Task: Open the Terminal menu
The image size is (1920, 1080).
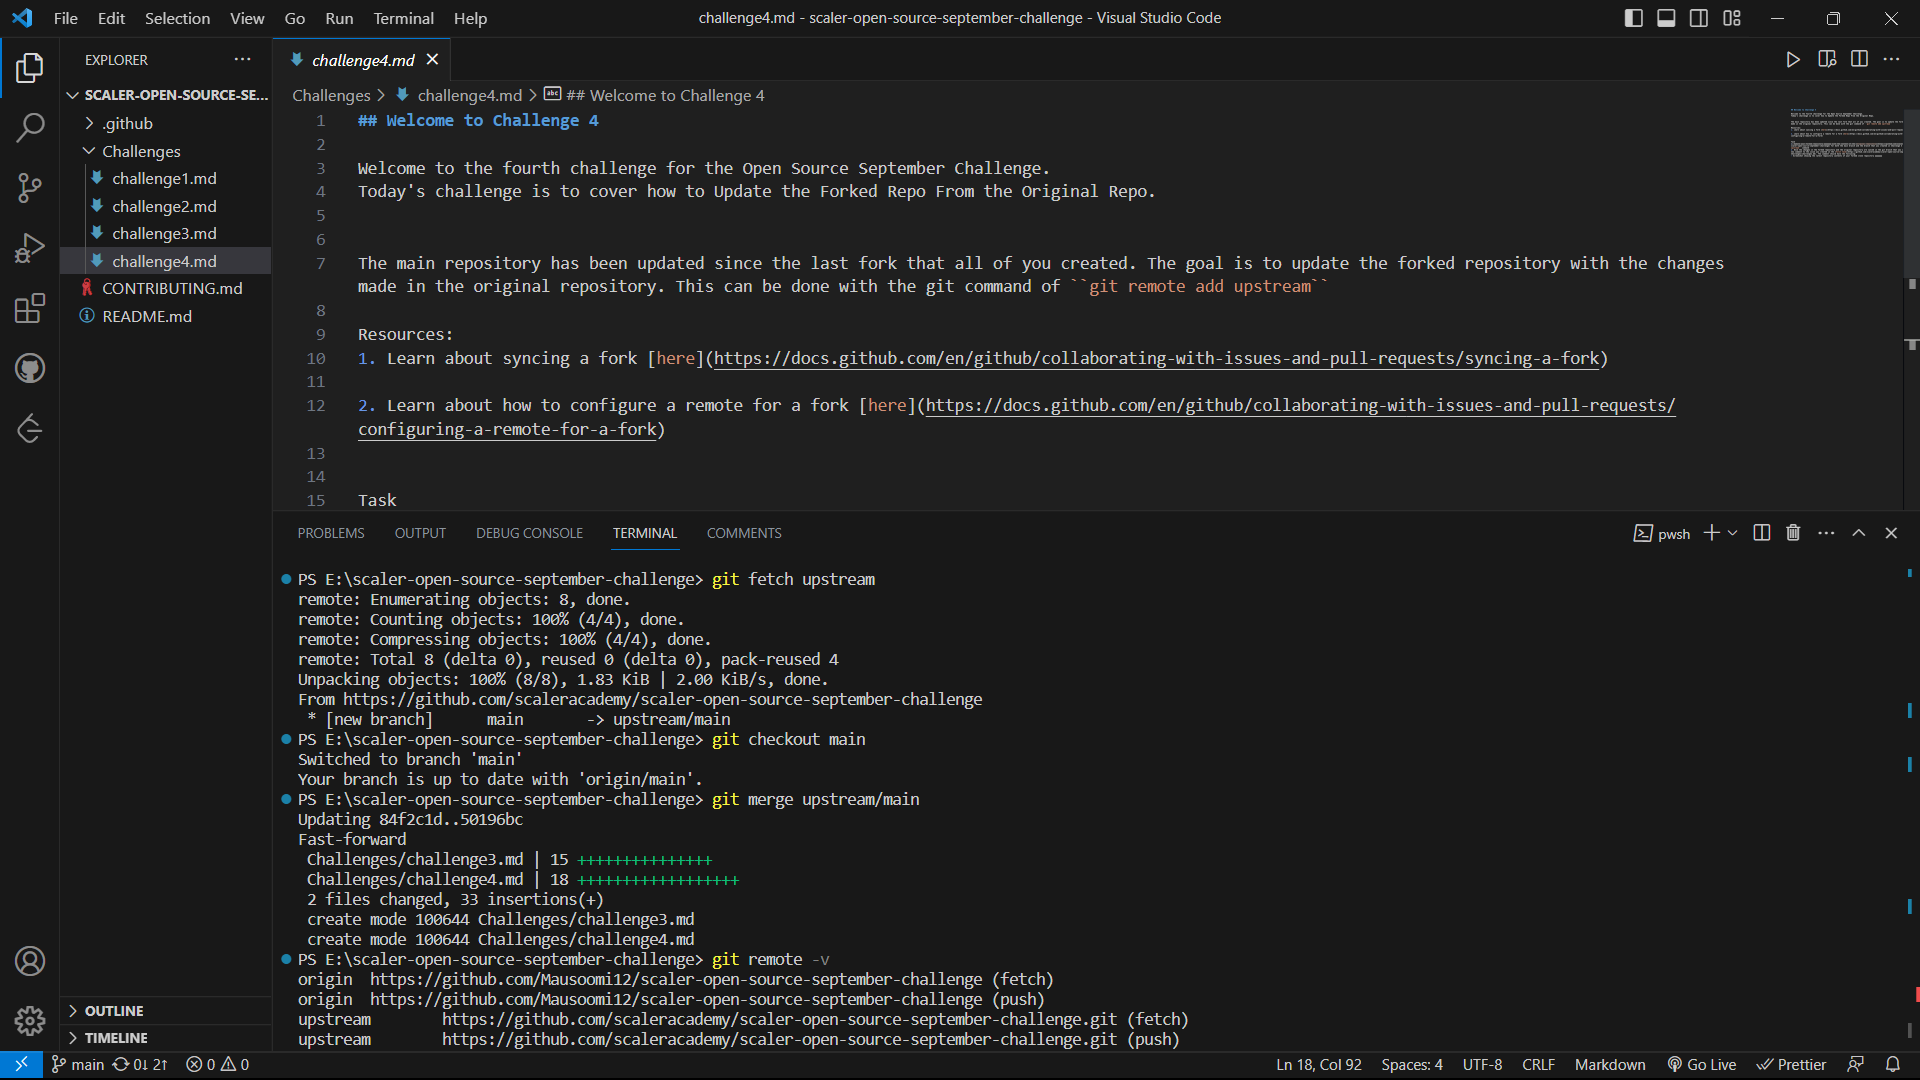Action: click(403, 18)
